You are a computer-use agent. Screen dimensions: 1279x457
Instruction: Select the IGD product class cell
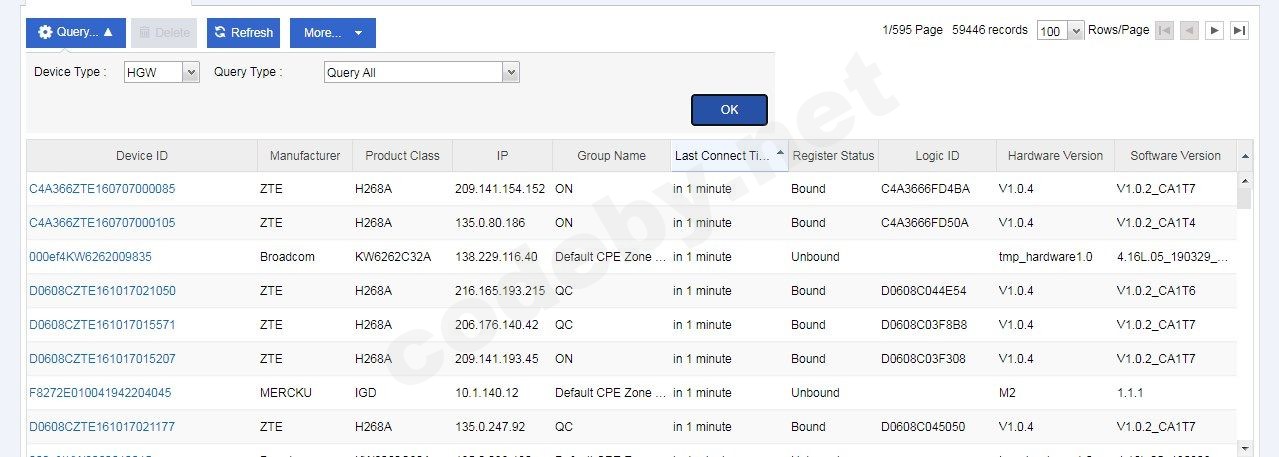(366, 393)
